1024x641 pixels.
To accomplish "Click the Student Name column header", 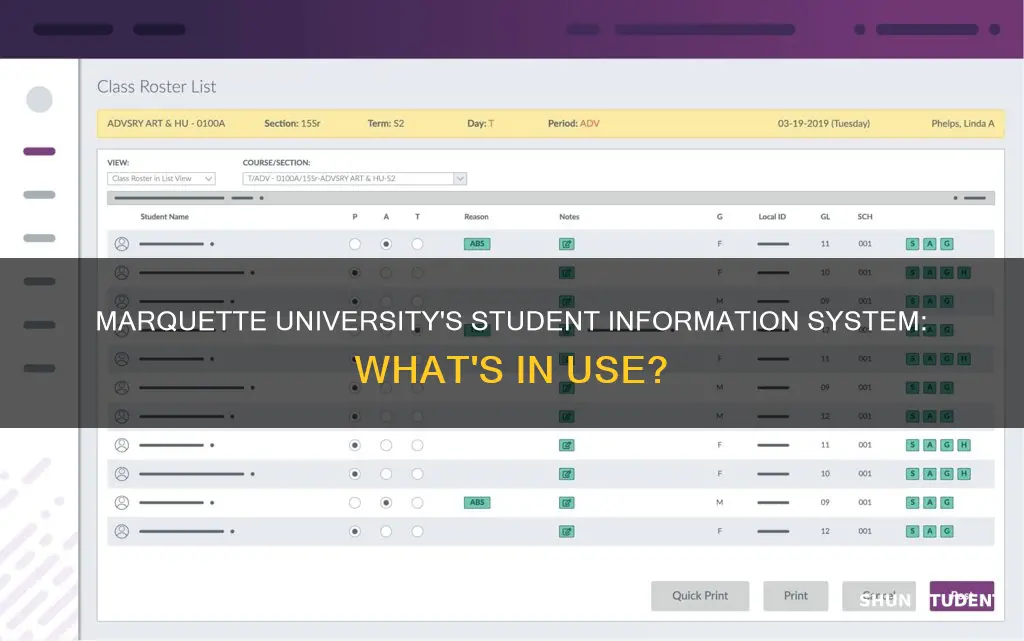I will pos(165,217).
